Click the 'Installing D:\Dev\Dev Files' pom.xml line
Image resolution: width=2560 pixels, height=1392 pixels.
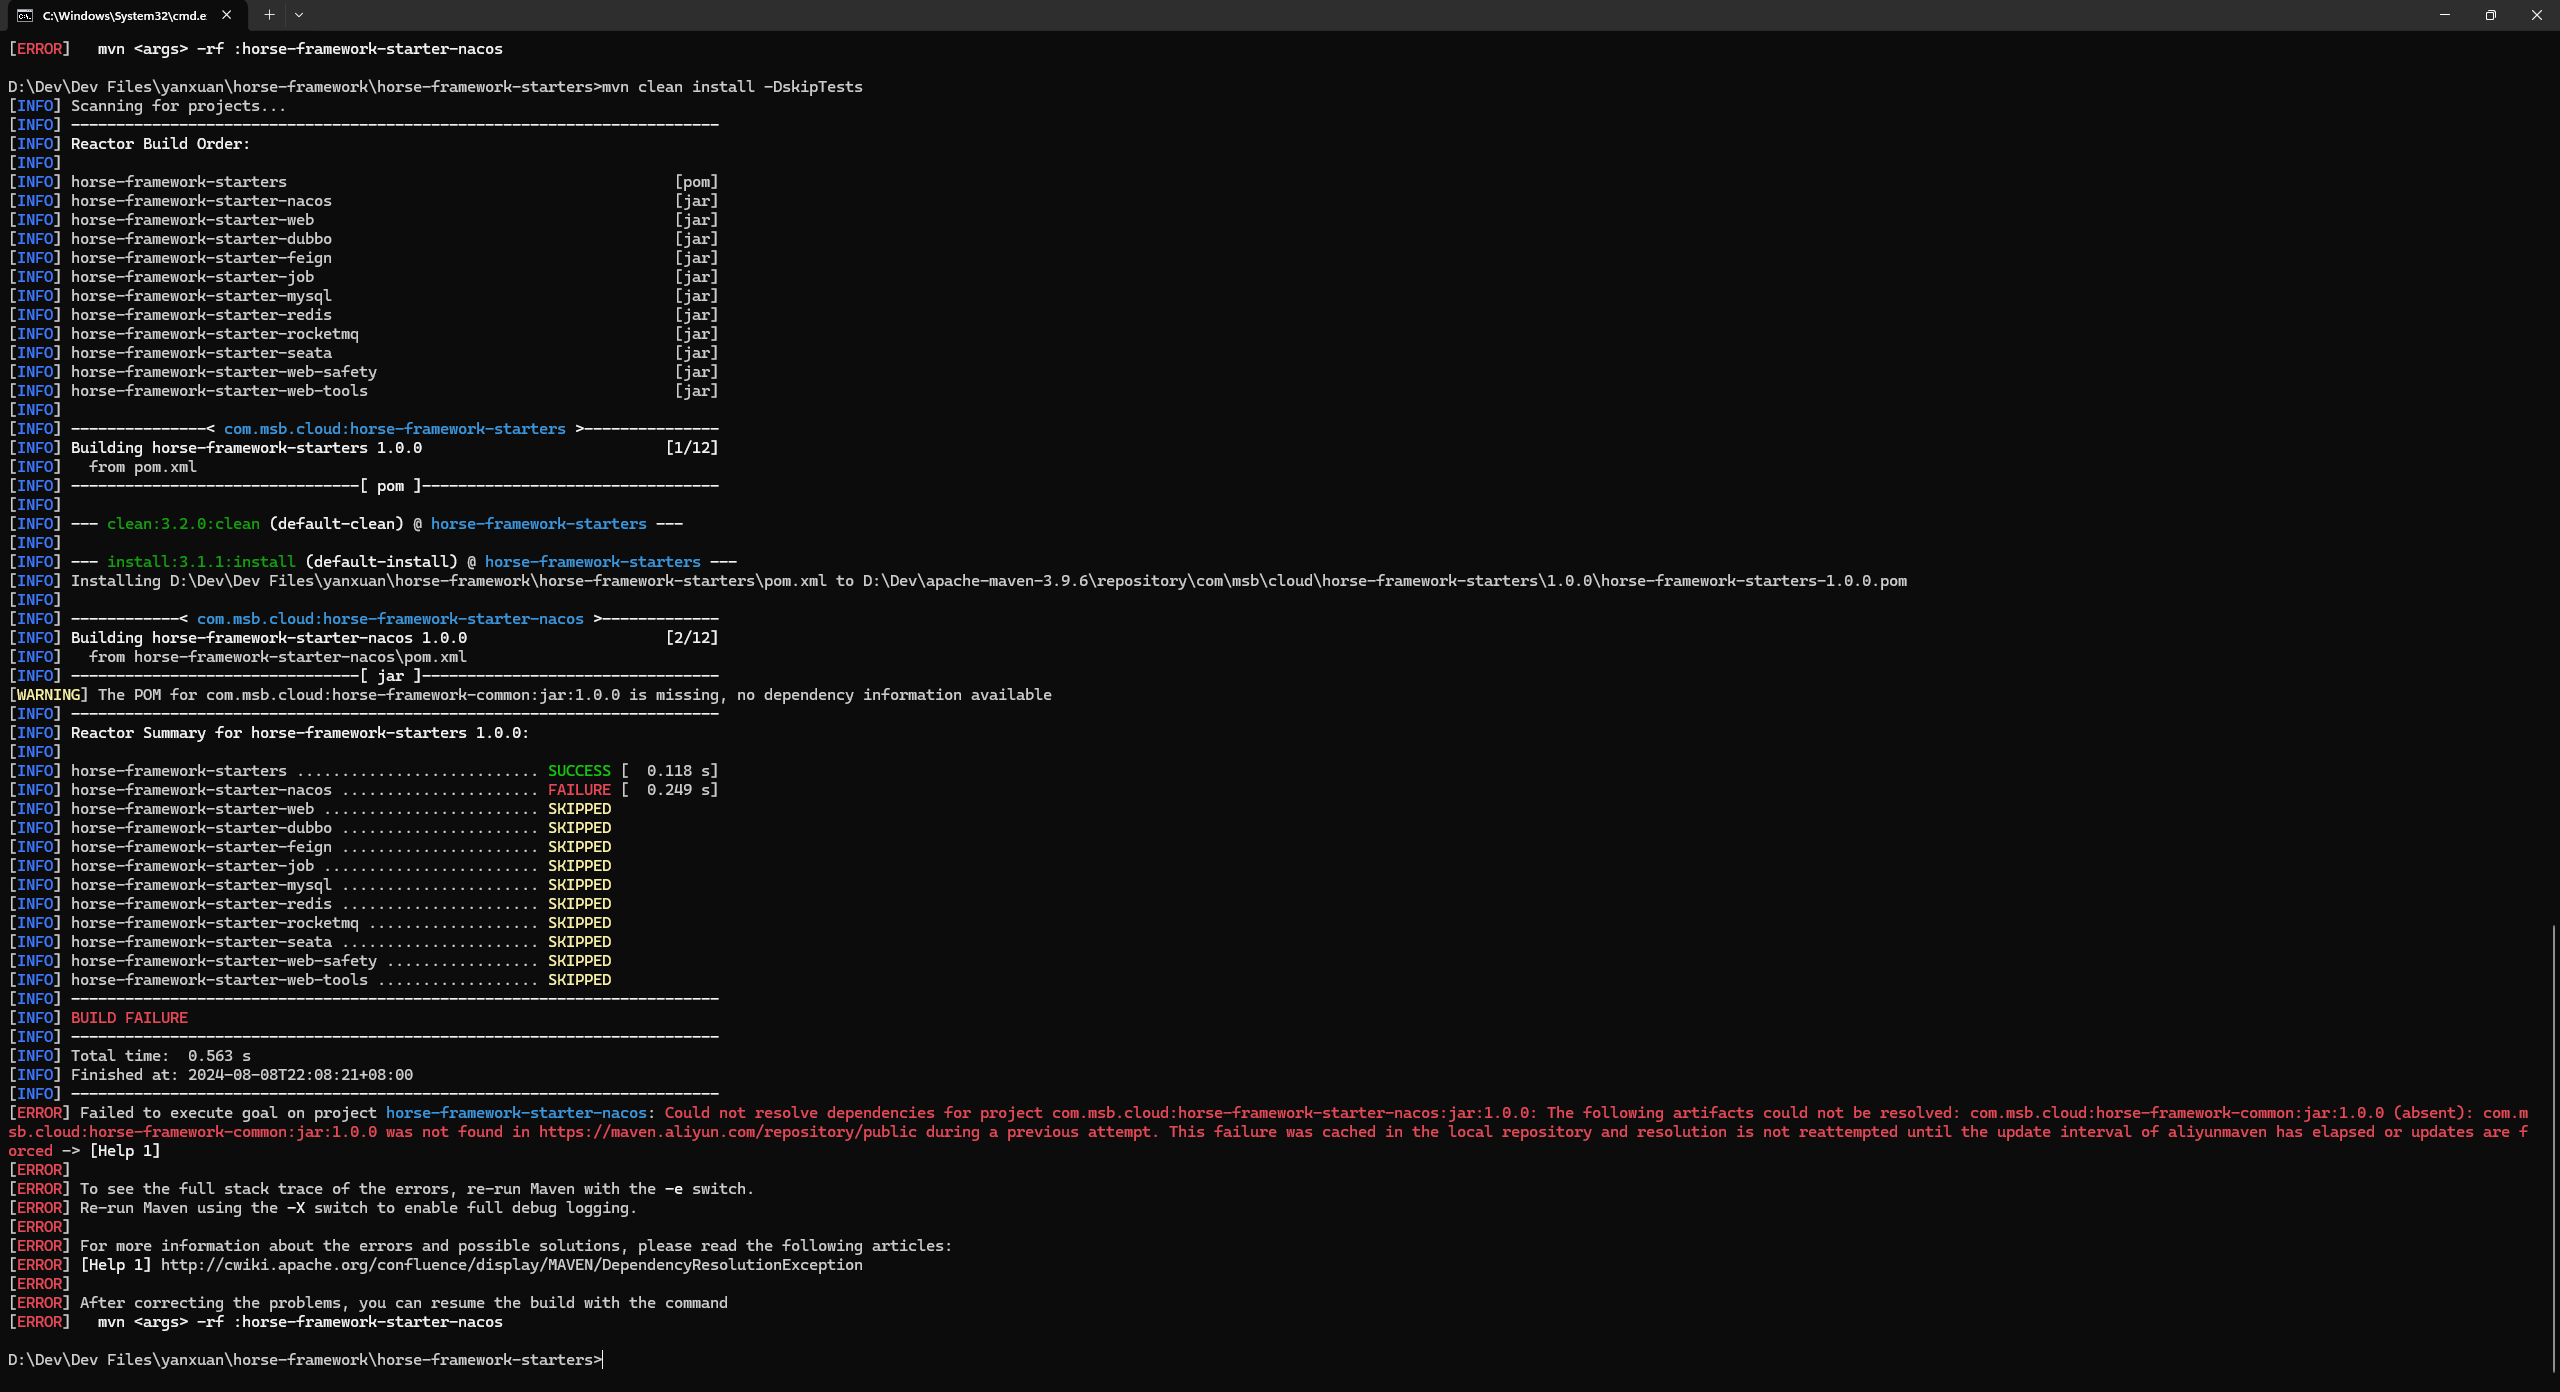click(988, 581)
